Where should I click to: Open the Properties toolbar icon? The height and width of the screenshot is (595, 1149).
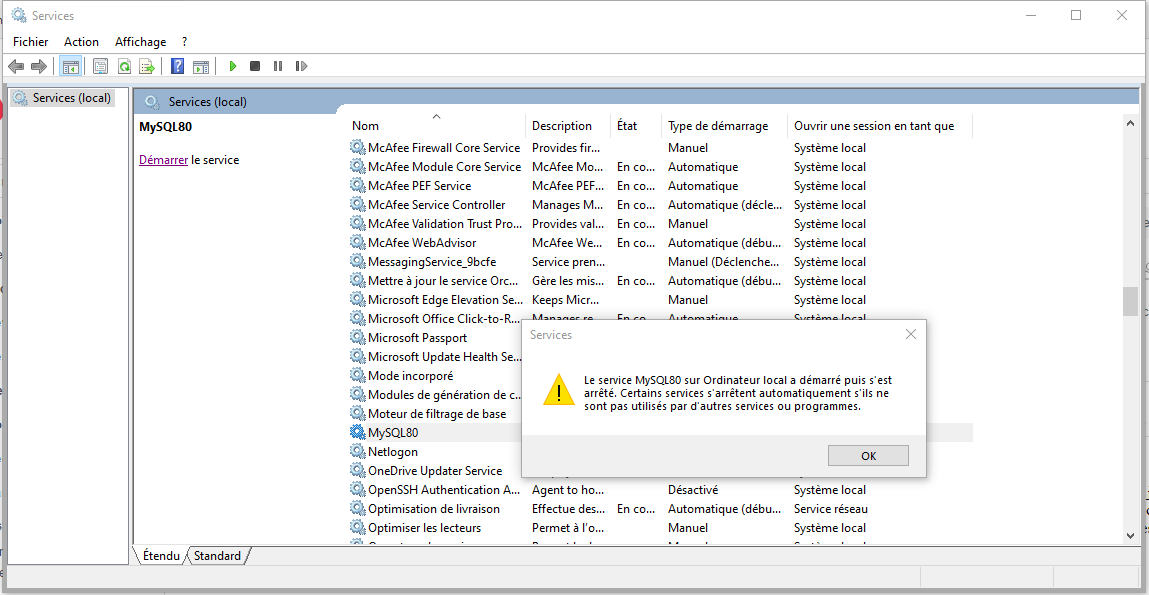click(x=100, y=66)
